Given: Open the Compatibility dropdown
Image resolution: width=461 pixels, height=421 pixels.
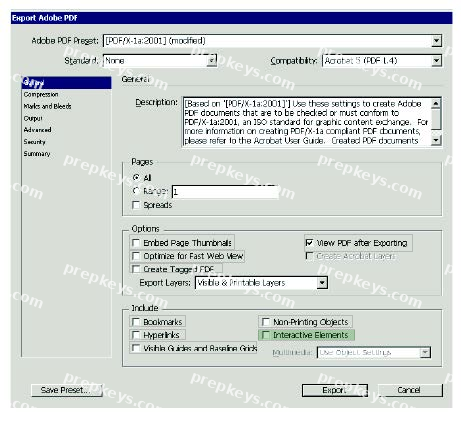Looking at the screenshot, I should point(436,61).
